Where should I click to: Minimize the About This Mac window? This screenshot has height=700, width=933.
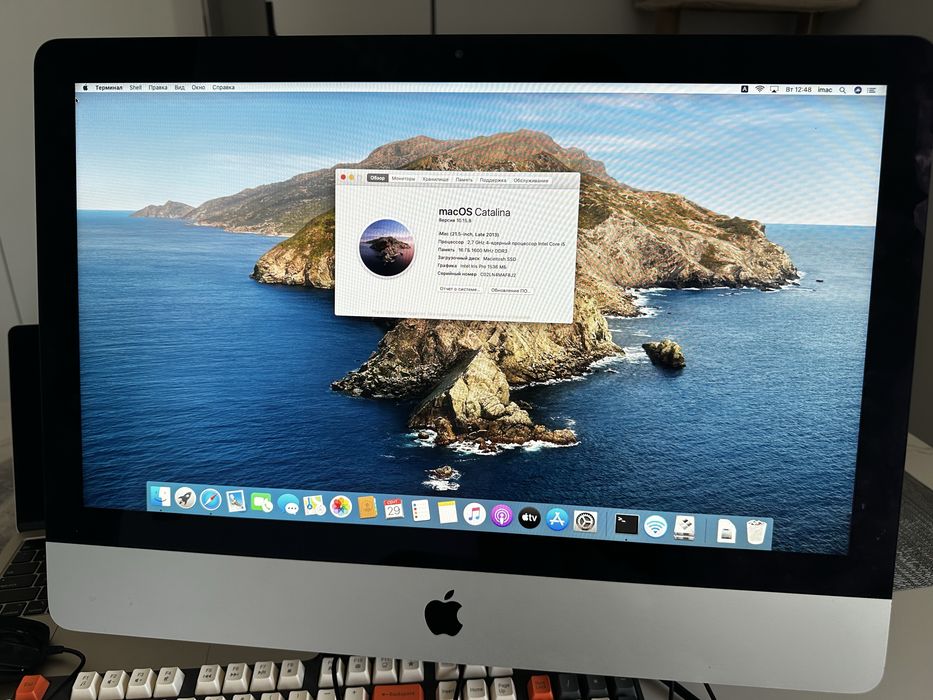[x=351, y=177]
